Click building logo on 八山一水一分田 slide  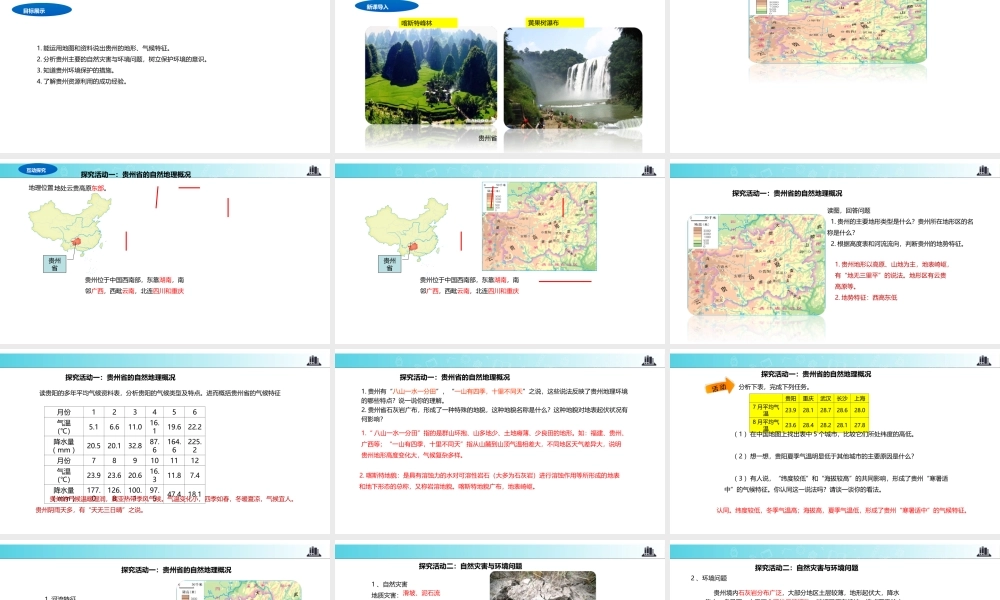(649, 360)
